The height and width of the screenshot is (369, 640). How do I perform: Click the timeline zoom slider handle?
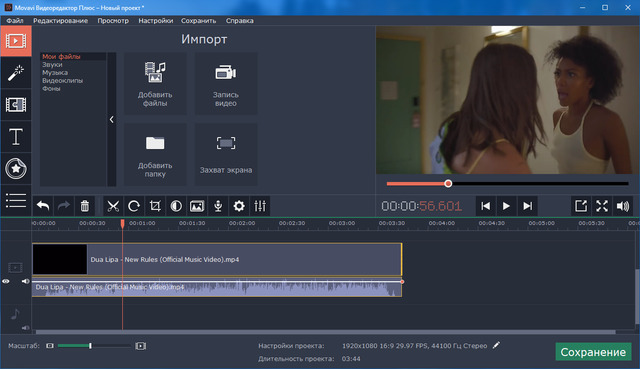[x=90, y=346]
